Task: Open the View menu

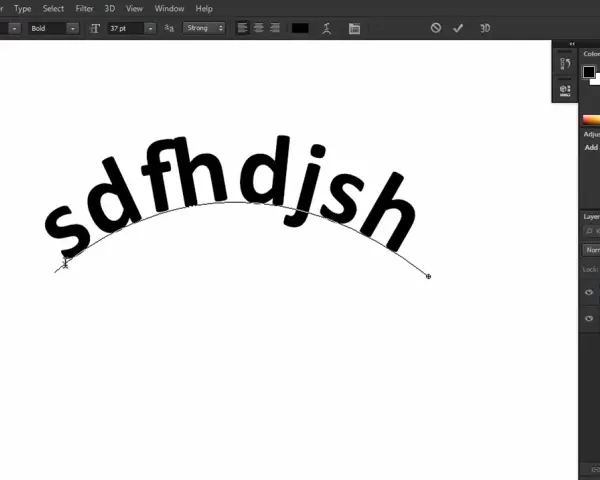Action: pos(134,8)
